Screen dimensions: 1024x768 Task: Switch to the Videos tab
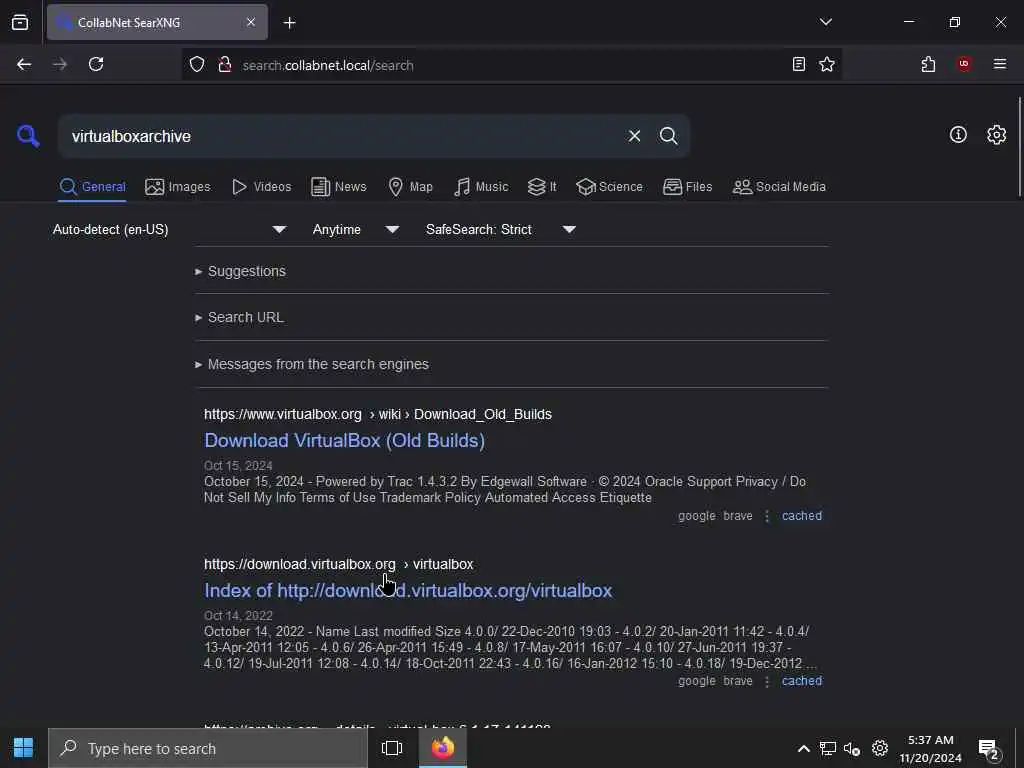261,187
